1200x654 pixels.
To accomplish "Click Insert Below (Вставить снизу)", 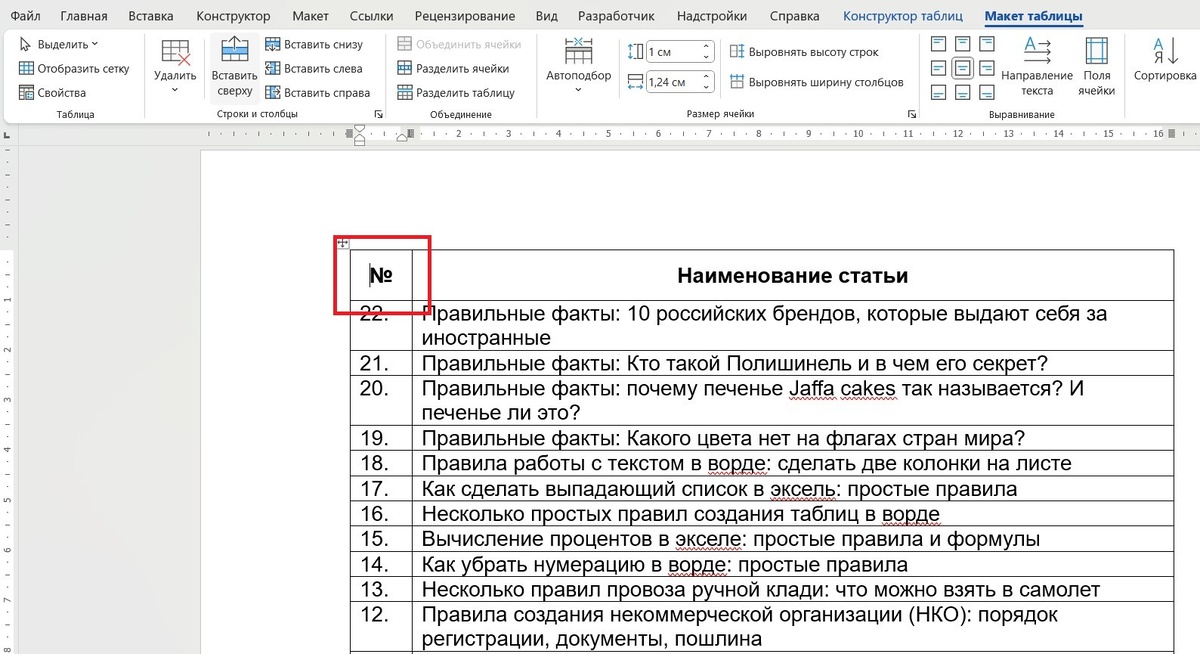I will click(314, 44).
